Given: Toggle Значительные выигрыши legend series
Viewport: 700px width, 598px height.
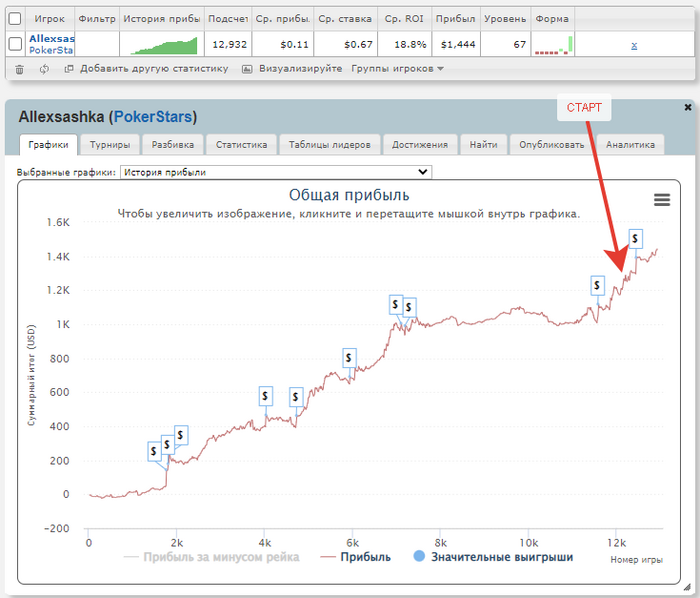Looking at the screenshot, I should (x=493, y=557).
